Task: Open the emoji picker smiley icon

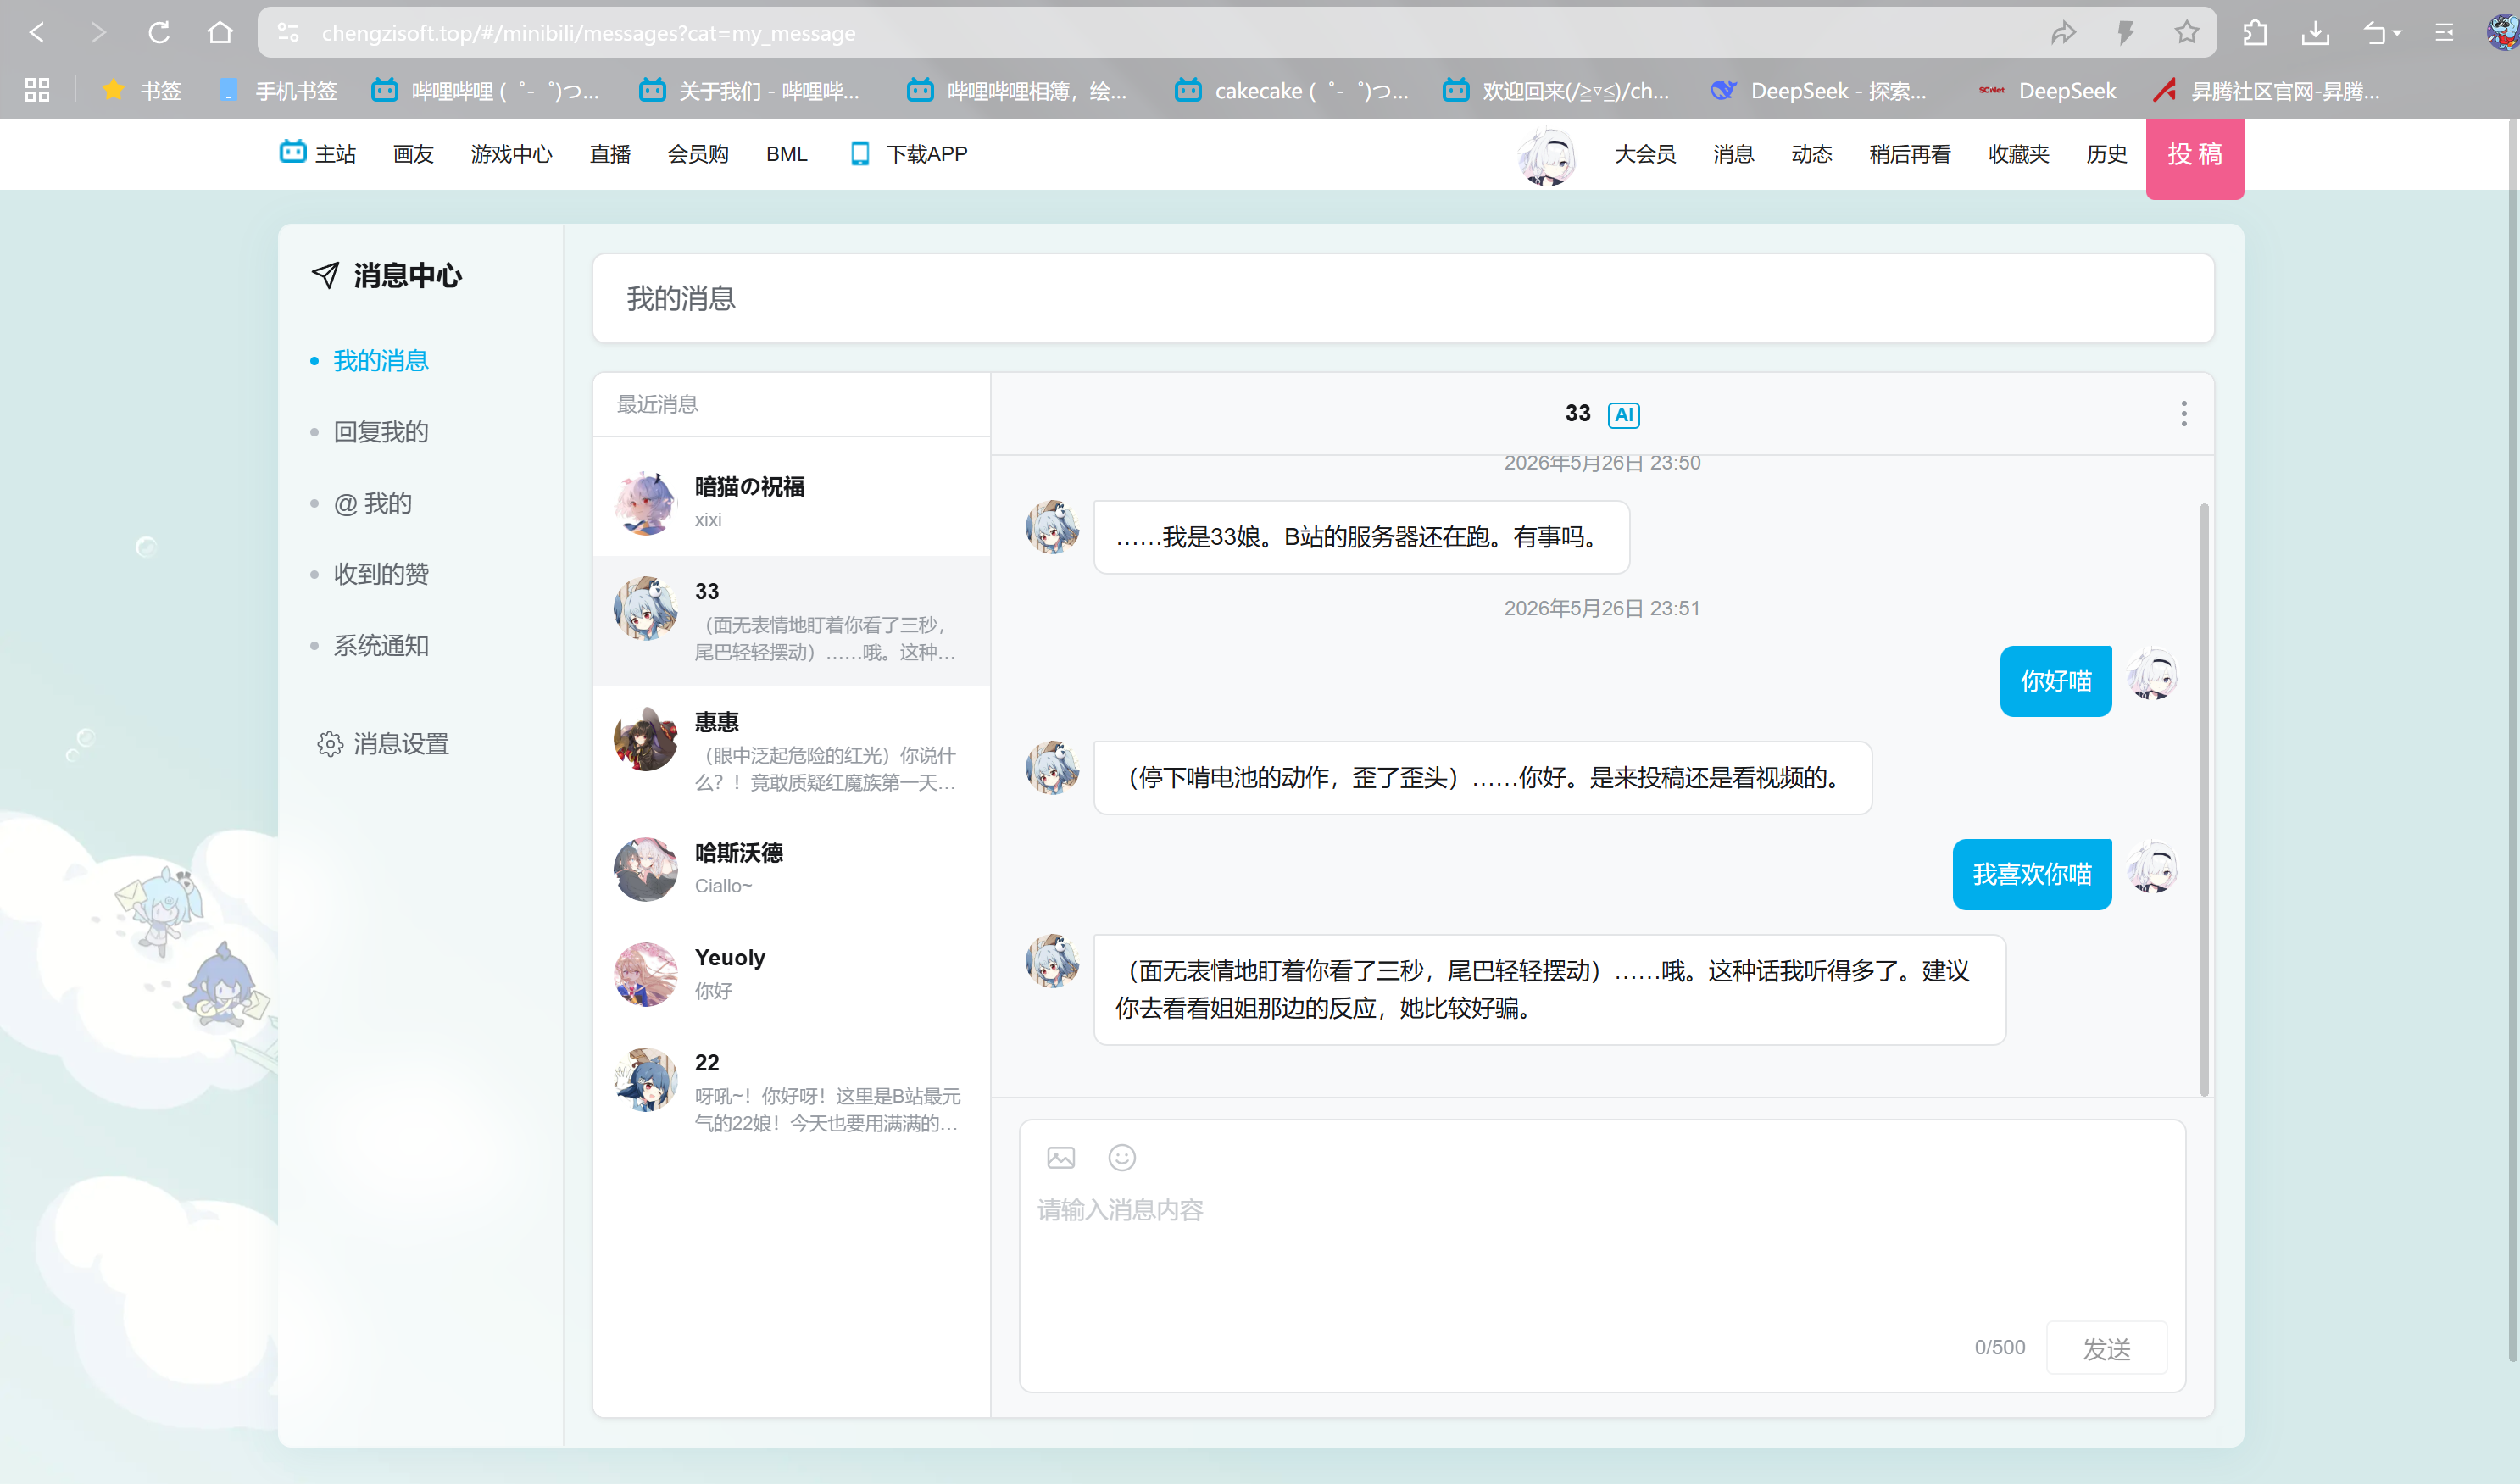Action: (1122, 1157)
